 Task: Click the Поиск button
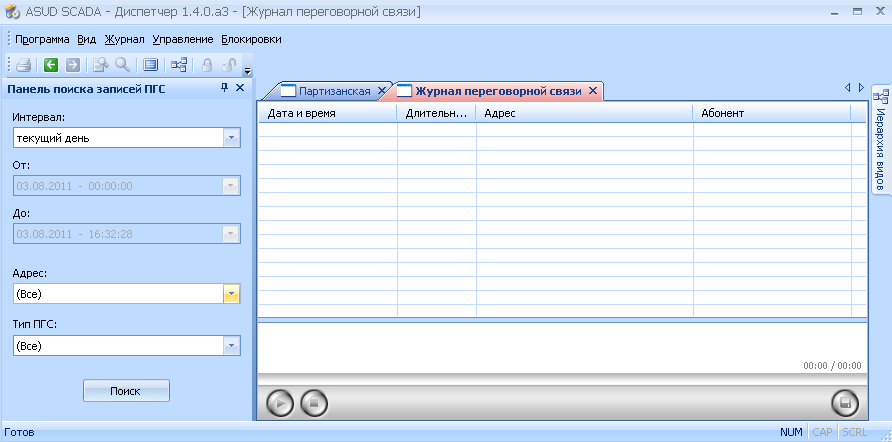click(x=126, y=391)
